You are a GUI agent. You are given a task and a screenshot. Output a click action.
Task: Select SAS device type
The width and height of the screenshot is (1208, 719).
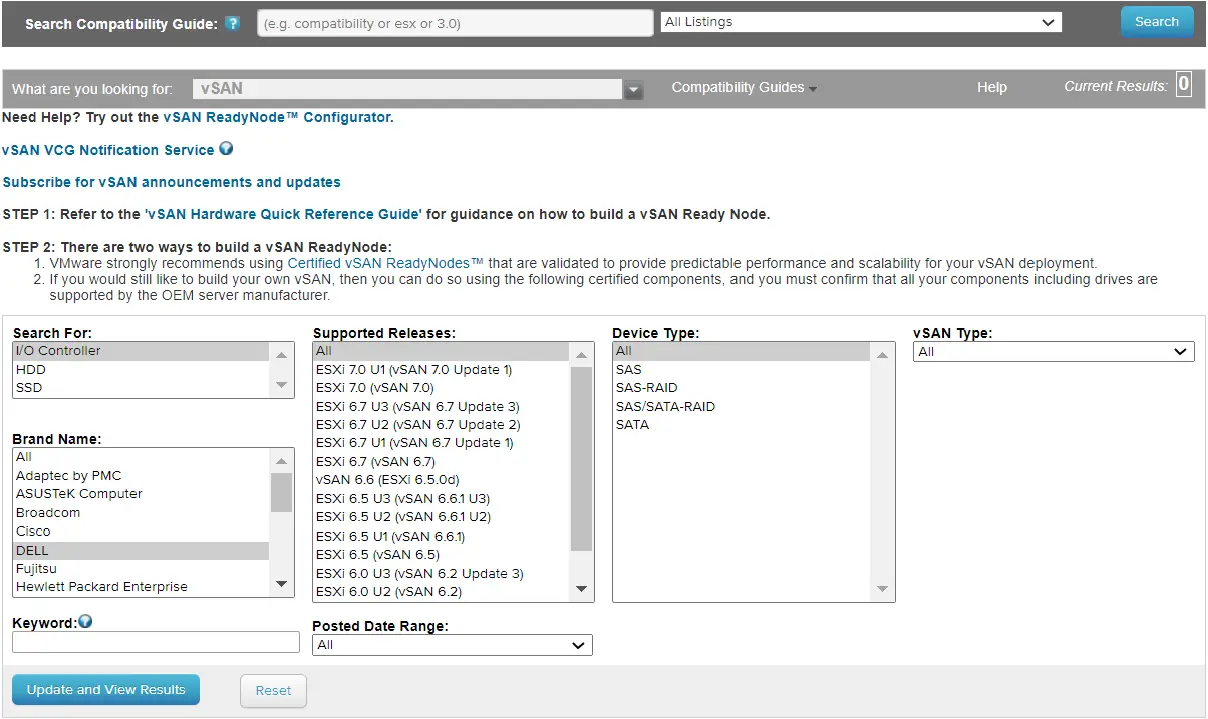[x=742, y=369]
